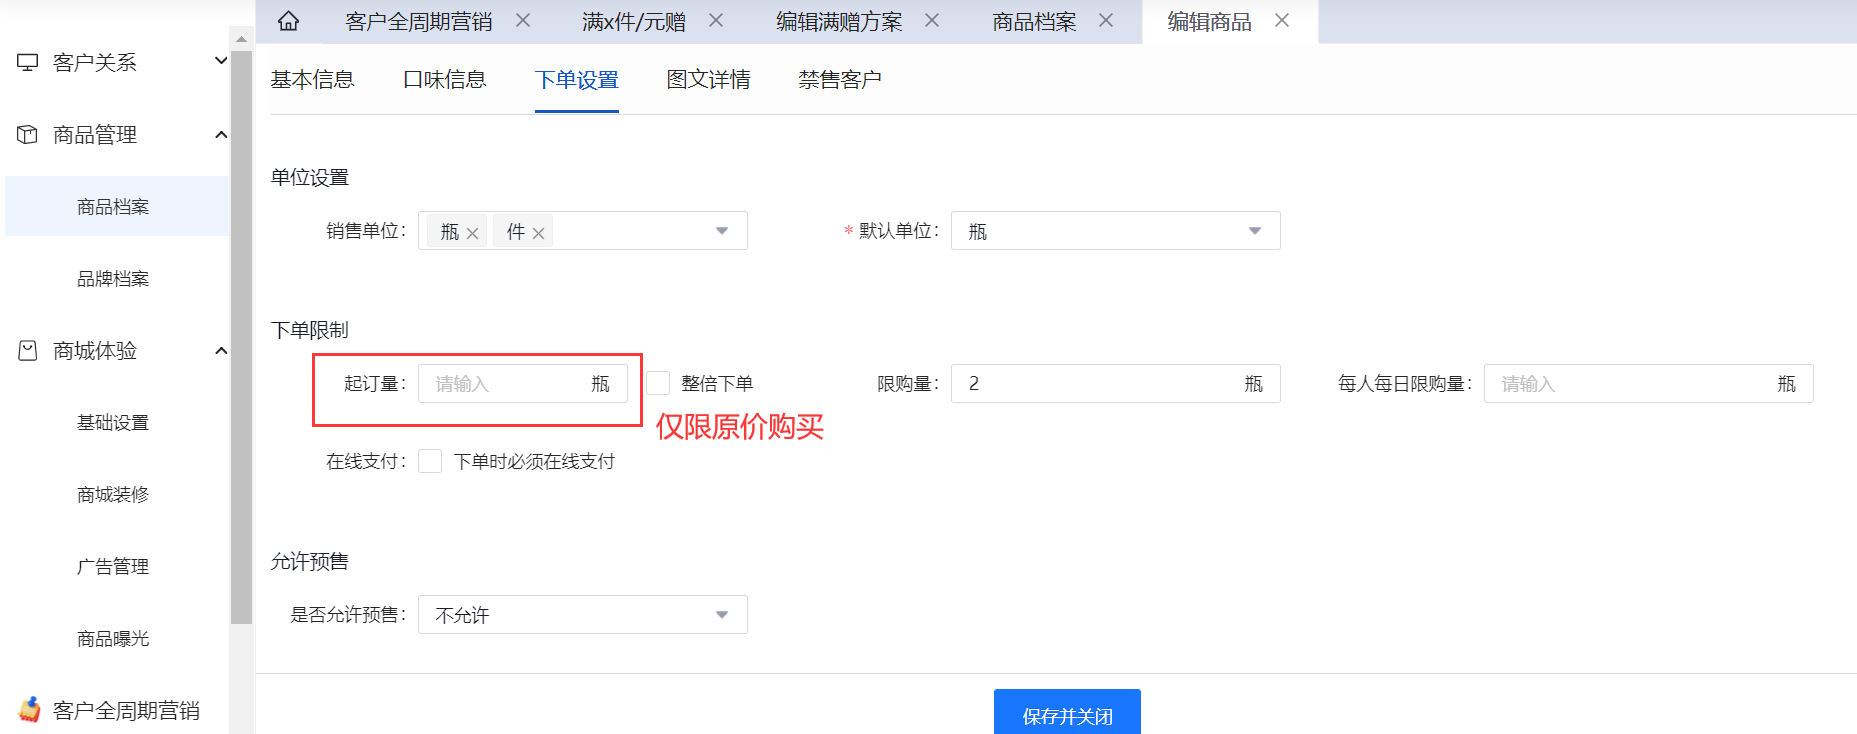
Task: Switch to the 基本信息 tab
Action: tap(312, 80)
